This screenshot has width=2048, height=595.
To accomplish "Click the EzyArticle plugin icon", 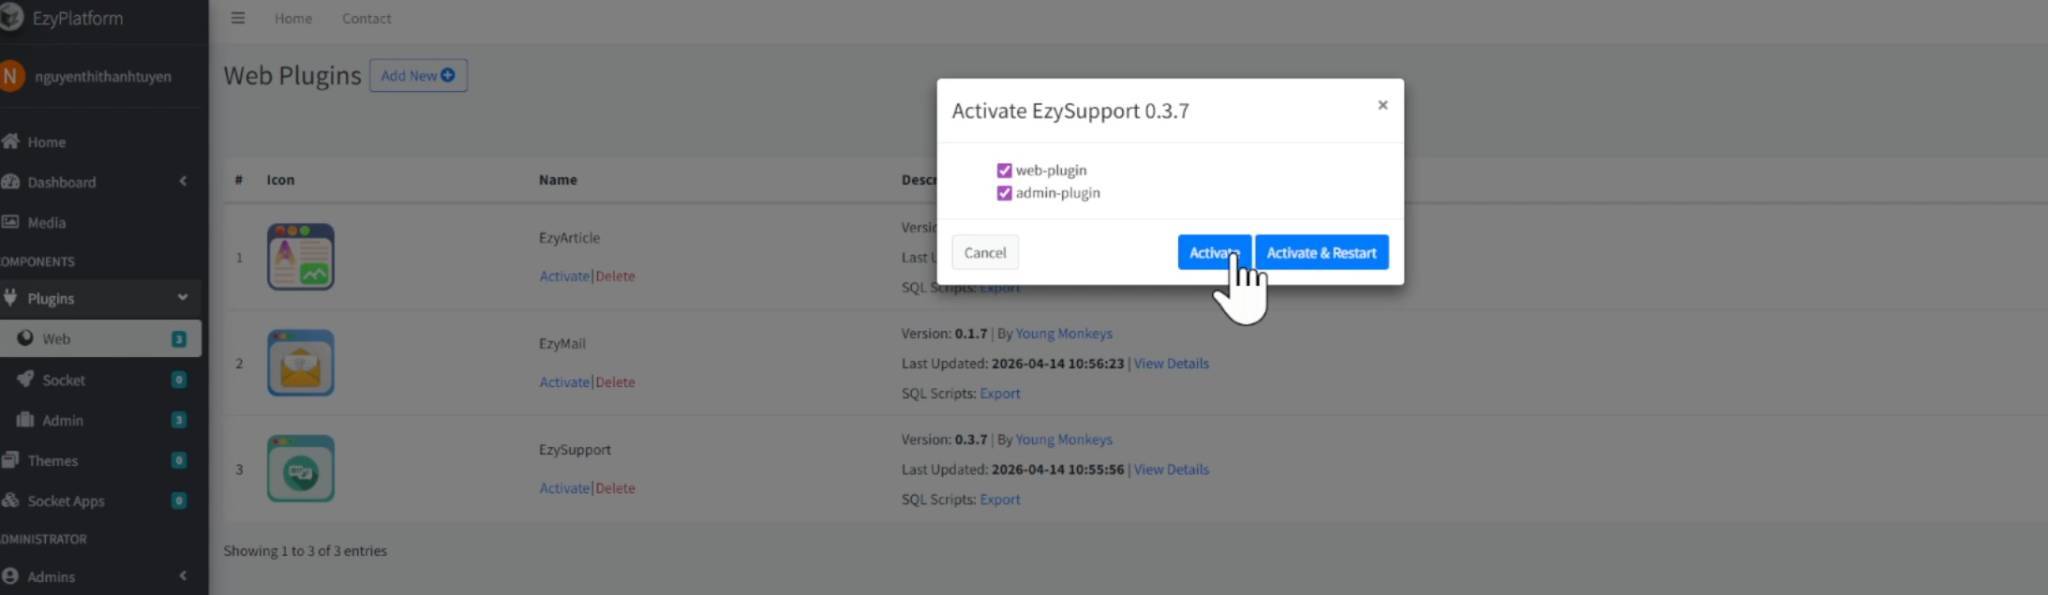I will [300, 257].
